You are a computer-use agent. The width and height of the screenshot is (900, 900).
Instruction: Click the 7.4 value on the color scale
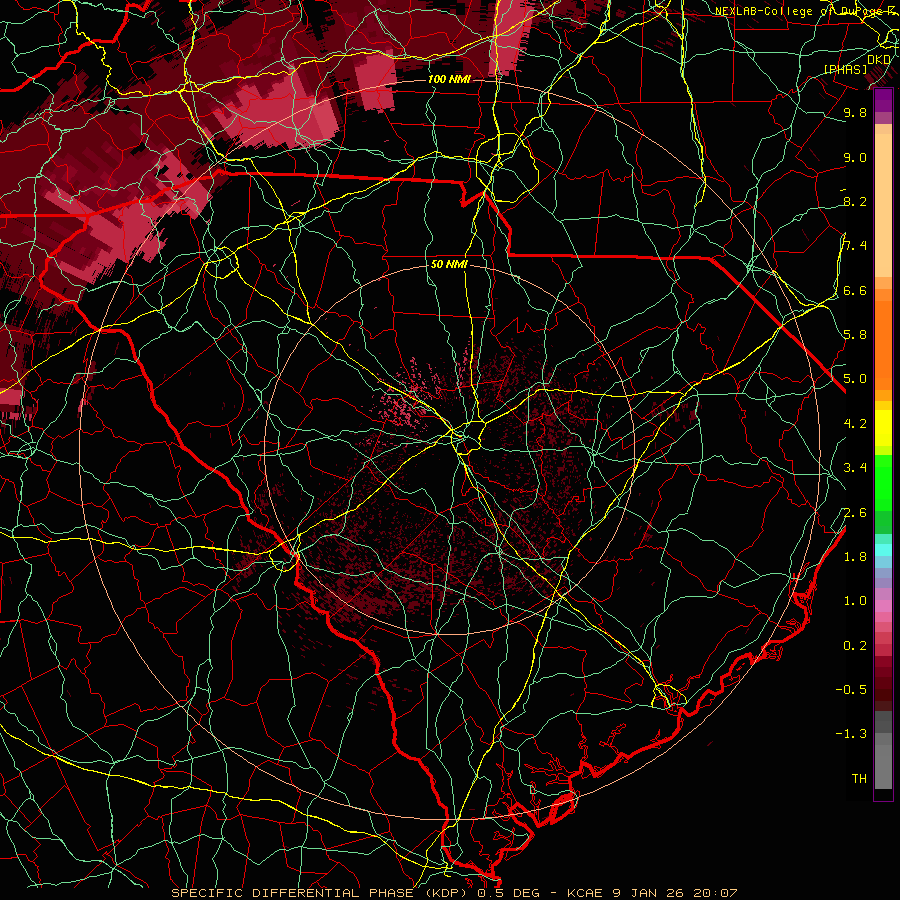[855, 246]
